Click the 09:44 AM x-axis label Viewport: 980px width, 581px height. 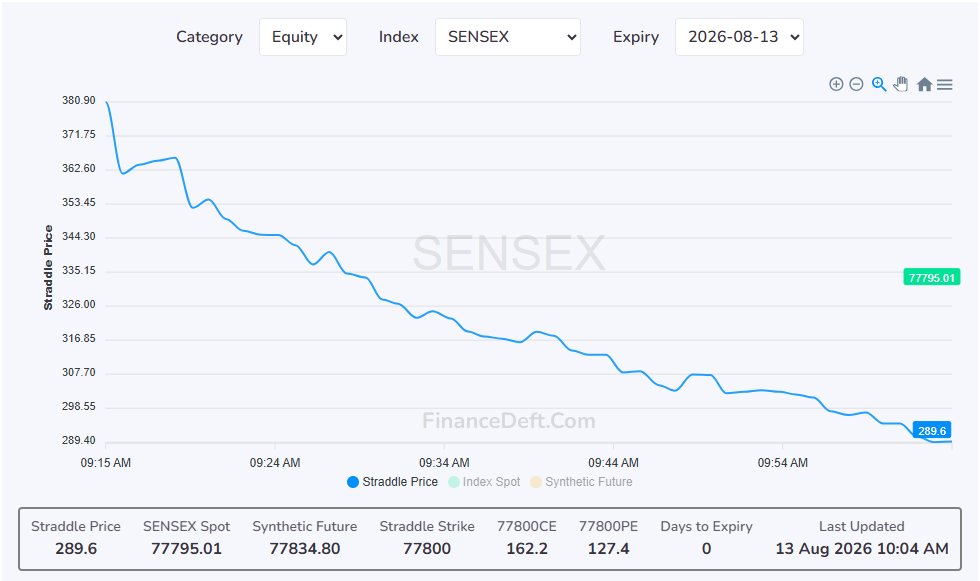point(613,463)
